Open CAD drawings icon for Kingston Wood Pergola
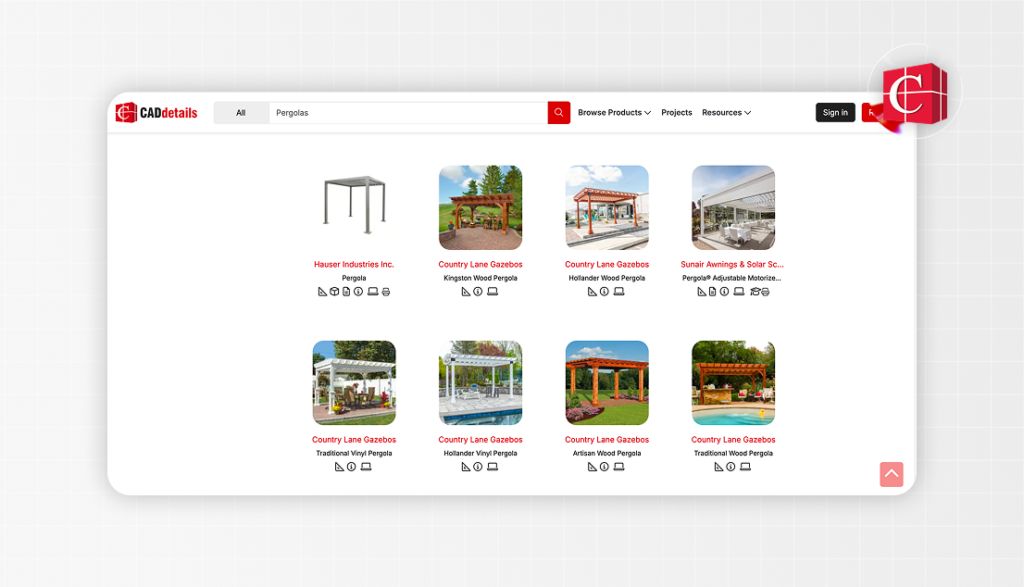This screenshot has height=587, width=1024. 466,292
